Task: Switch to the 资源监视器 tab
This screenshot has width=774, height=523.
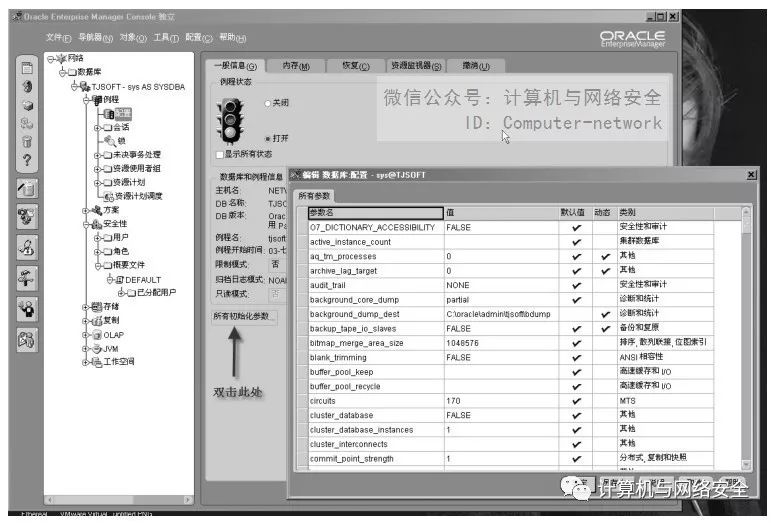Action: point(416,66)
